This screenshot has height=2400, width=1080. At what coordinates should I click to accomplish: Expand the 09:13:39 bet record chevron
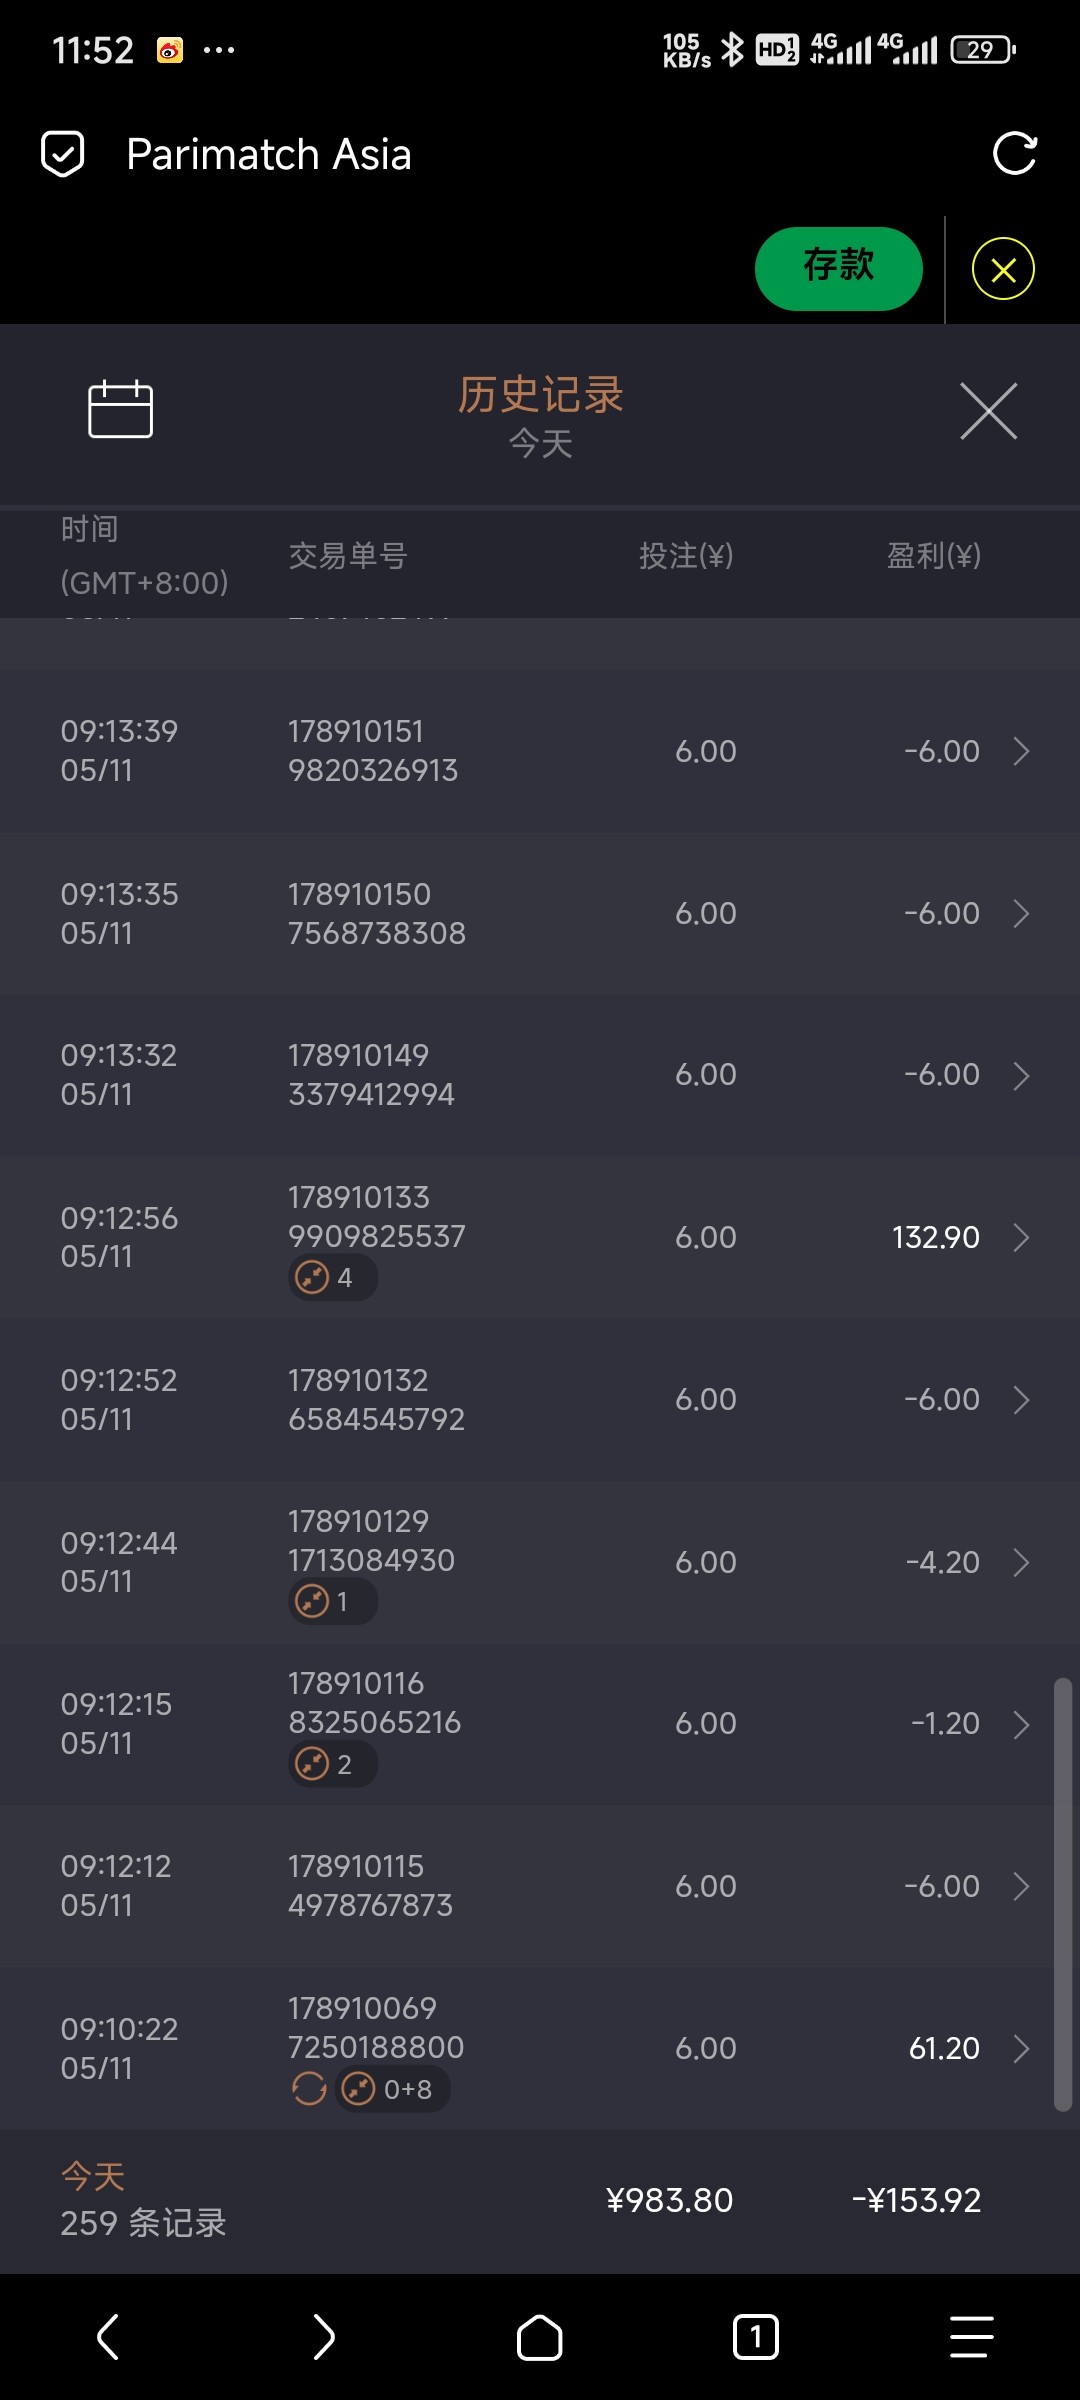[x=1021, y=751]
